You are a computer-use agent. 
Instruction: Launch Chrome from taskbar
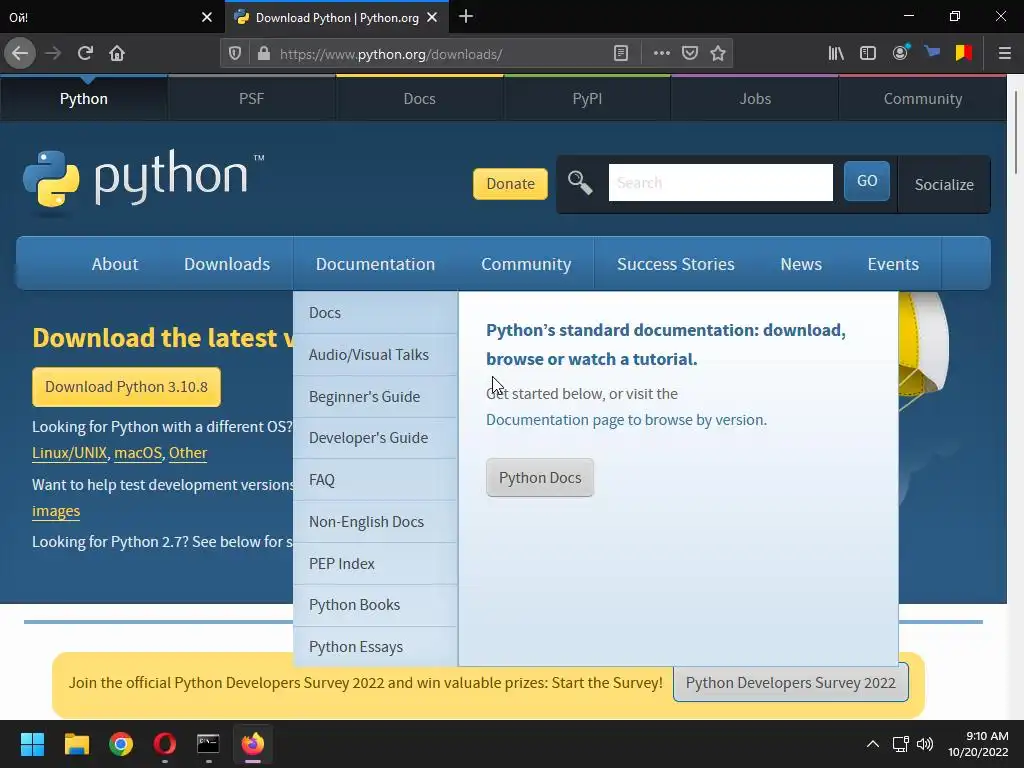121,744
